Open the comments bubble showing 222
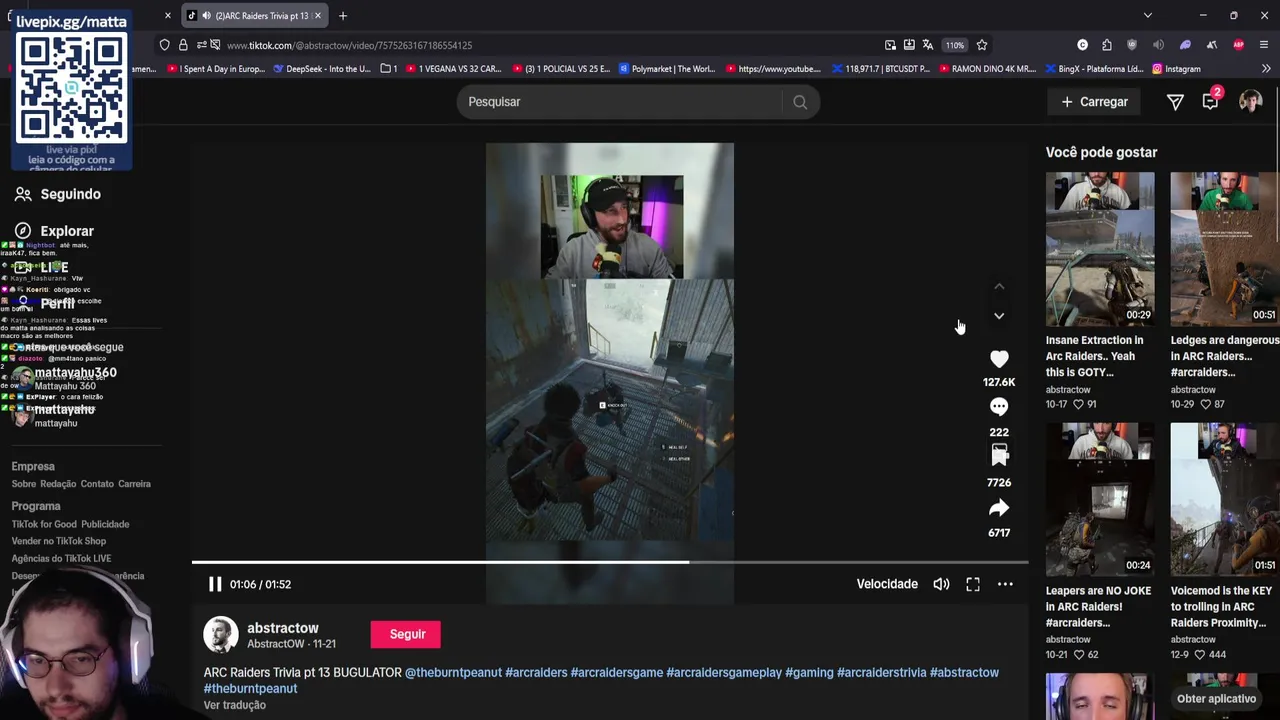The image size is (1280, 720). tap(999, 407)
